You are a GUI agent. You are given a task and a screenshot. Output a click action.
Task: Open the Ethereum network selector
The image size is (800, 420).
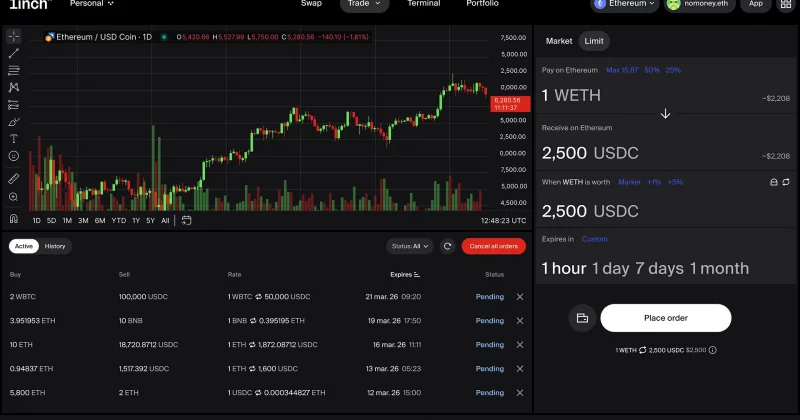(624, 4)
